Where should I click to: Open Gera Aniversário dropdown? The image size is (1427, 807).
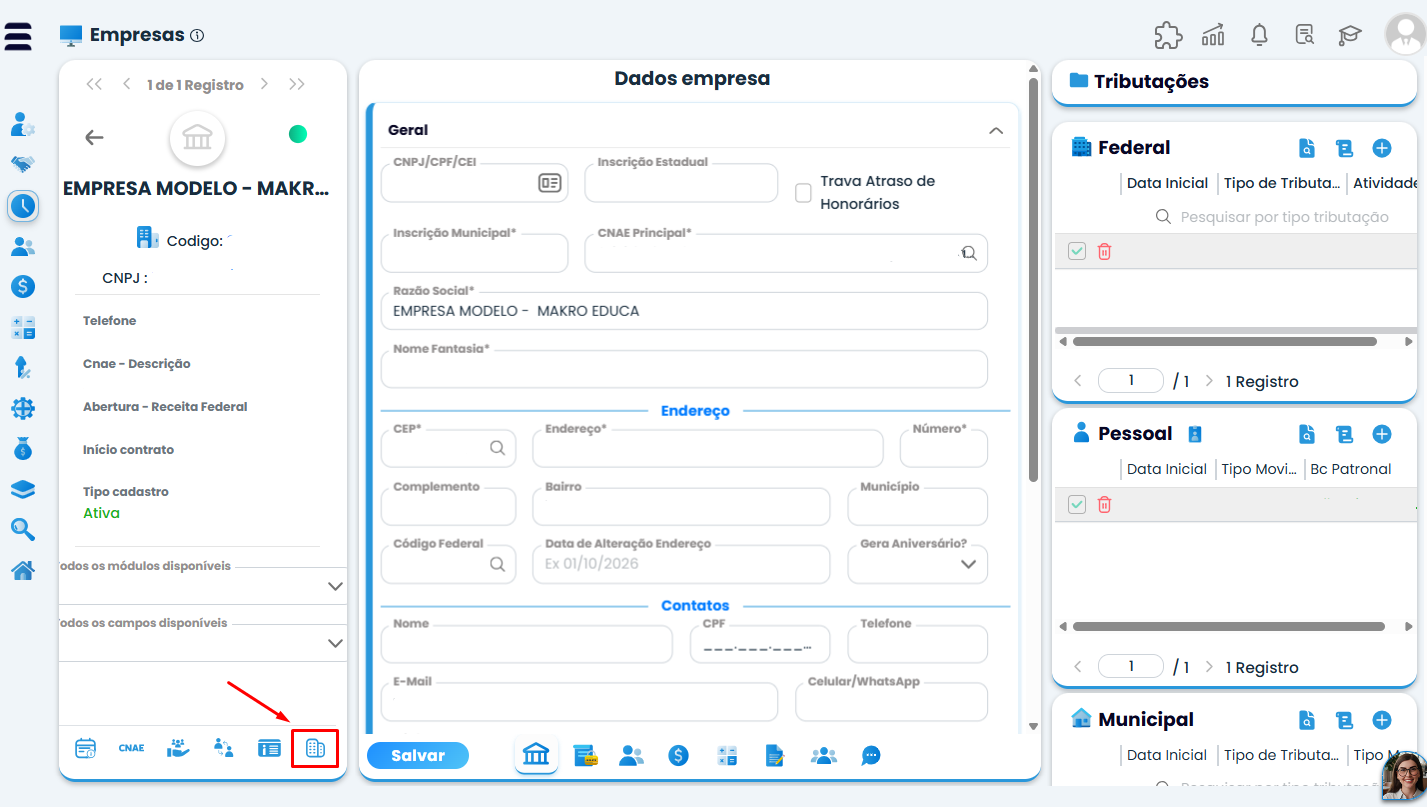917,564
